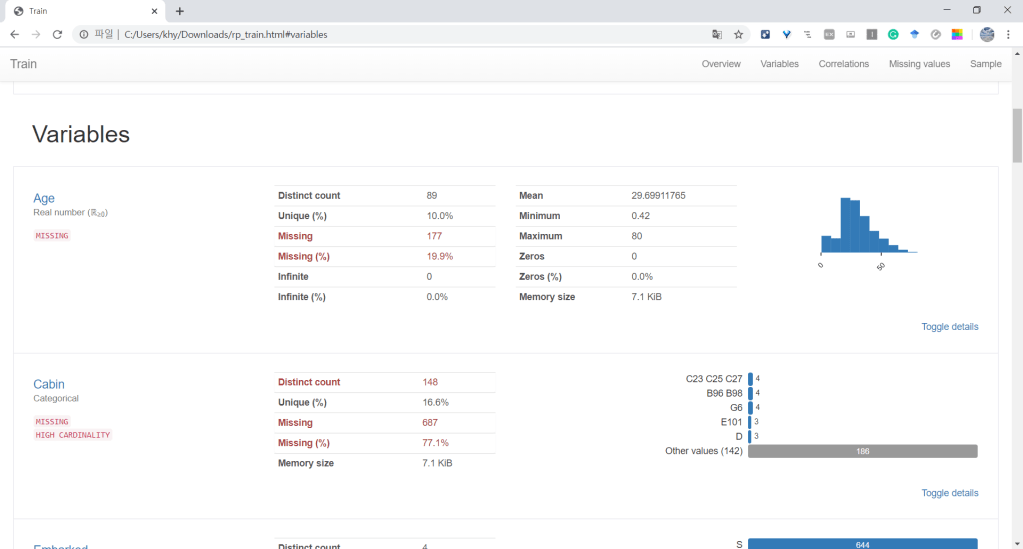Click the Cabin variable name link
The image size is (1023, 549).
48,384
